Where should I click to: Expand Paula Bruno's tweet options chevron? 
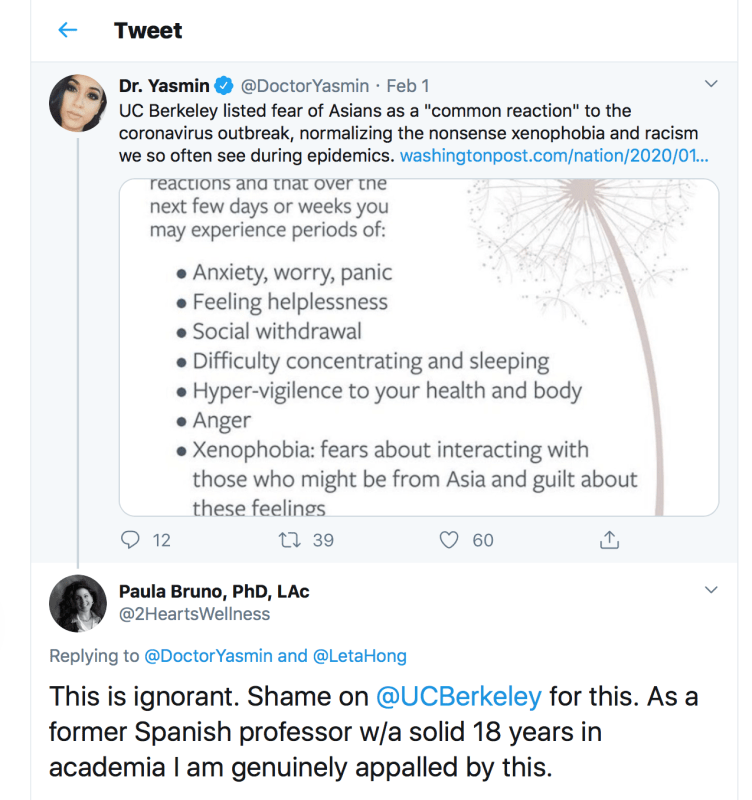(711, 590)
